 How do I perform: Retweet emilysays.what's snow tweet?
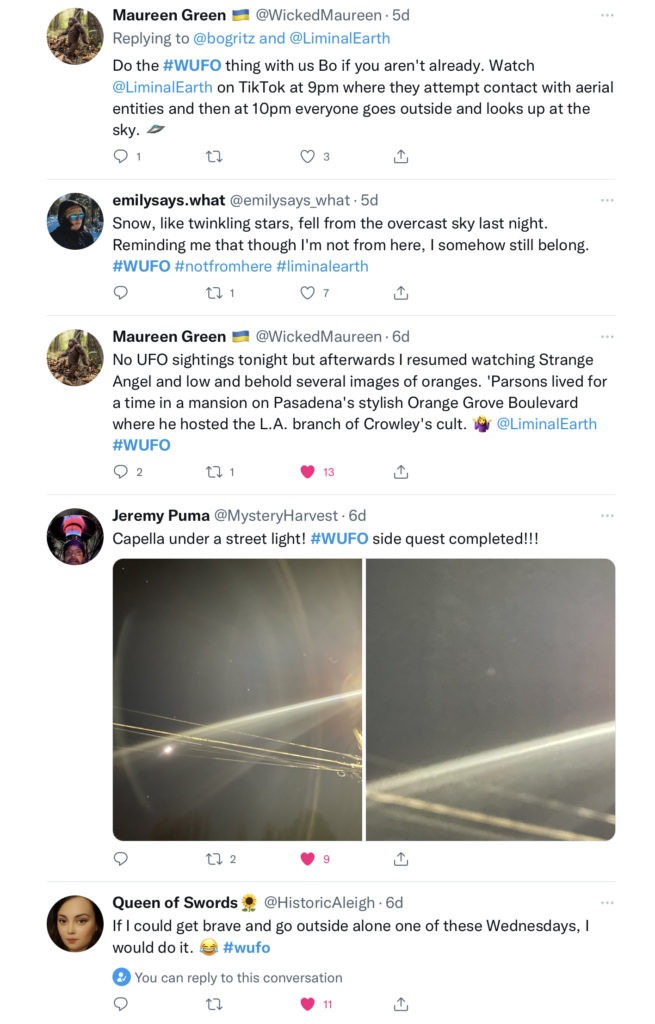[x=214, y=293]
